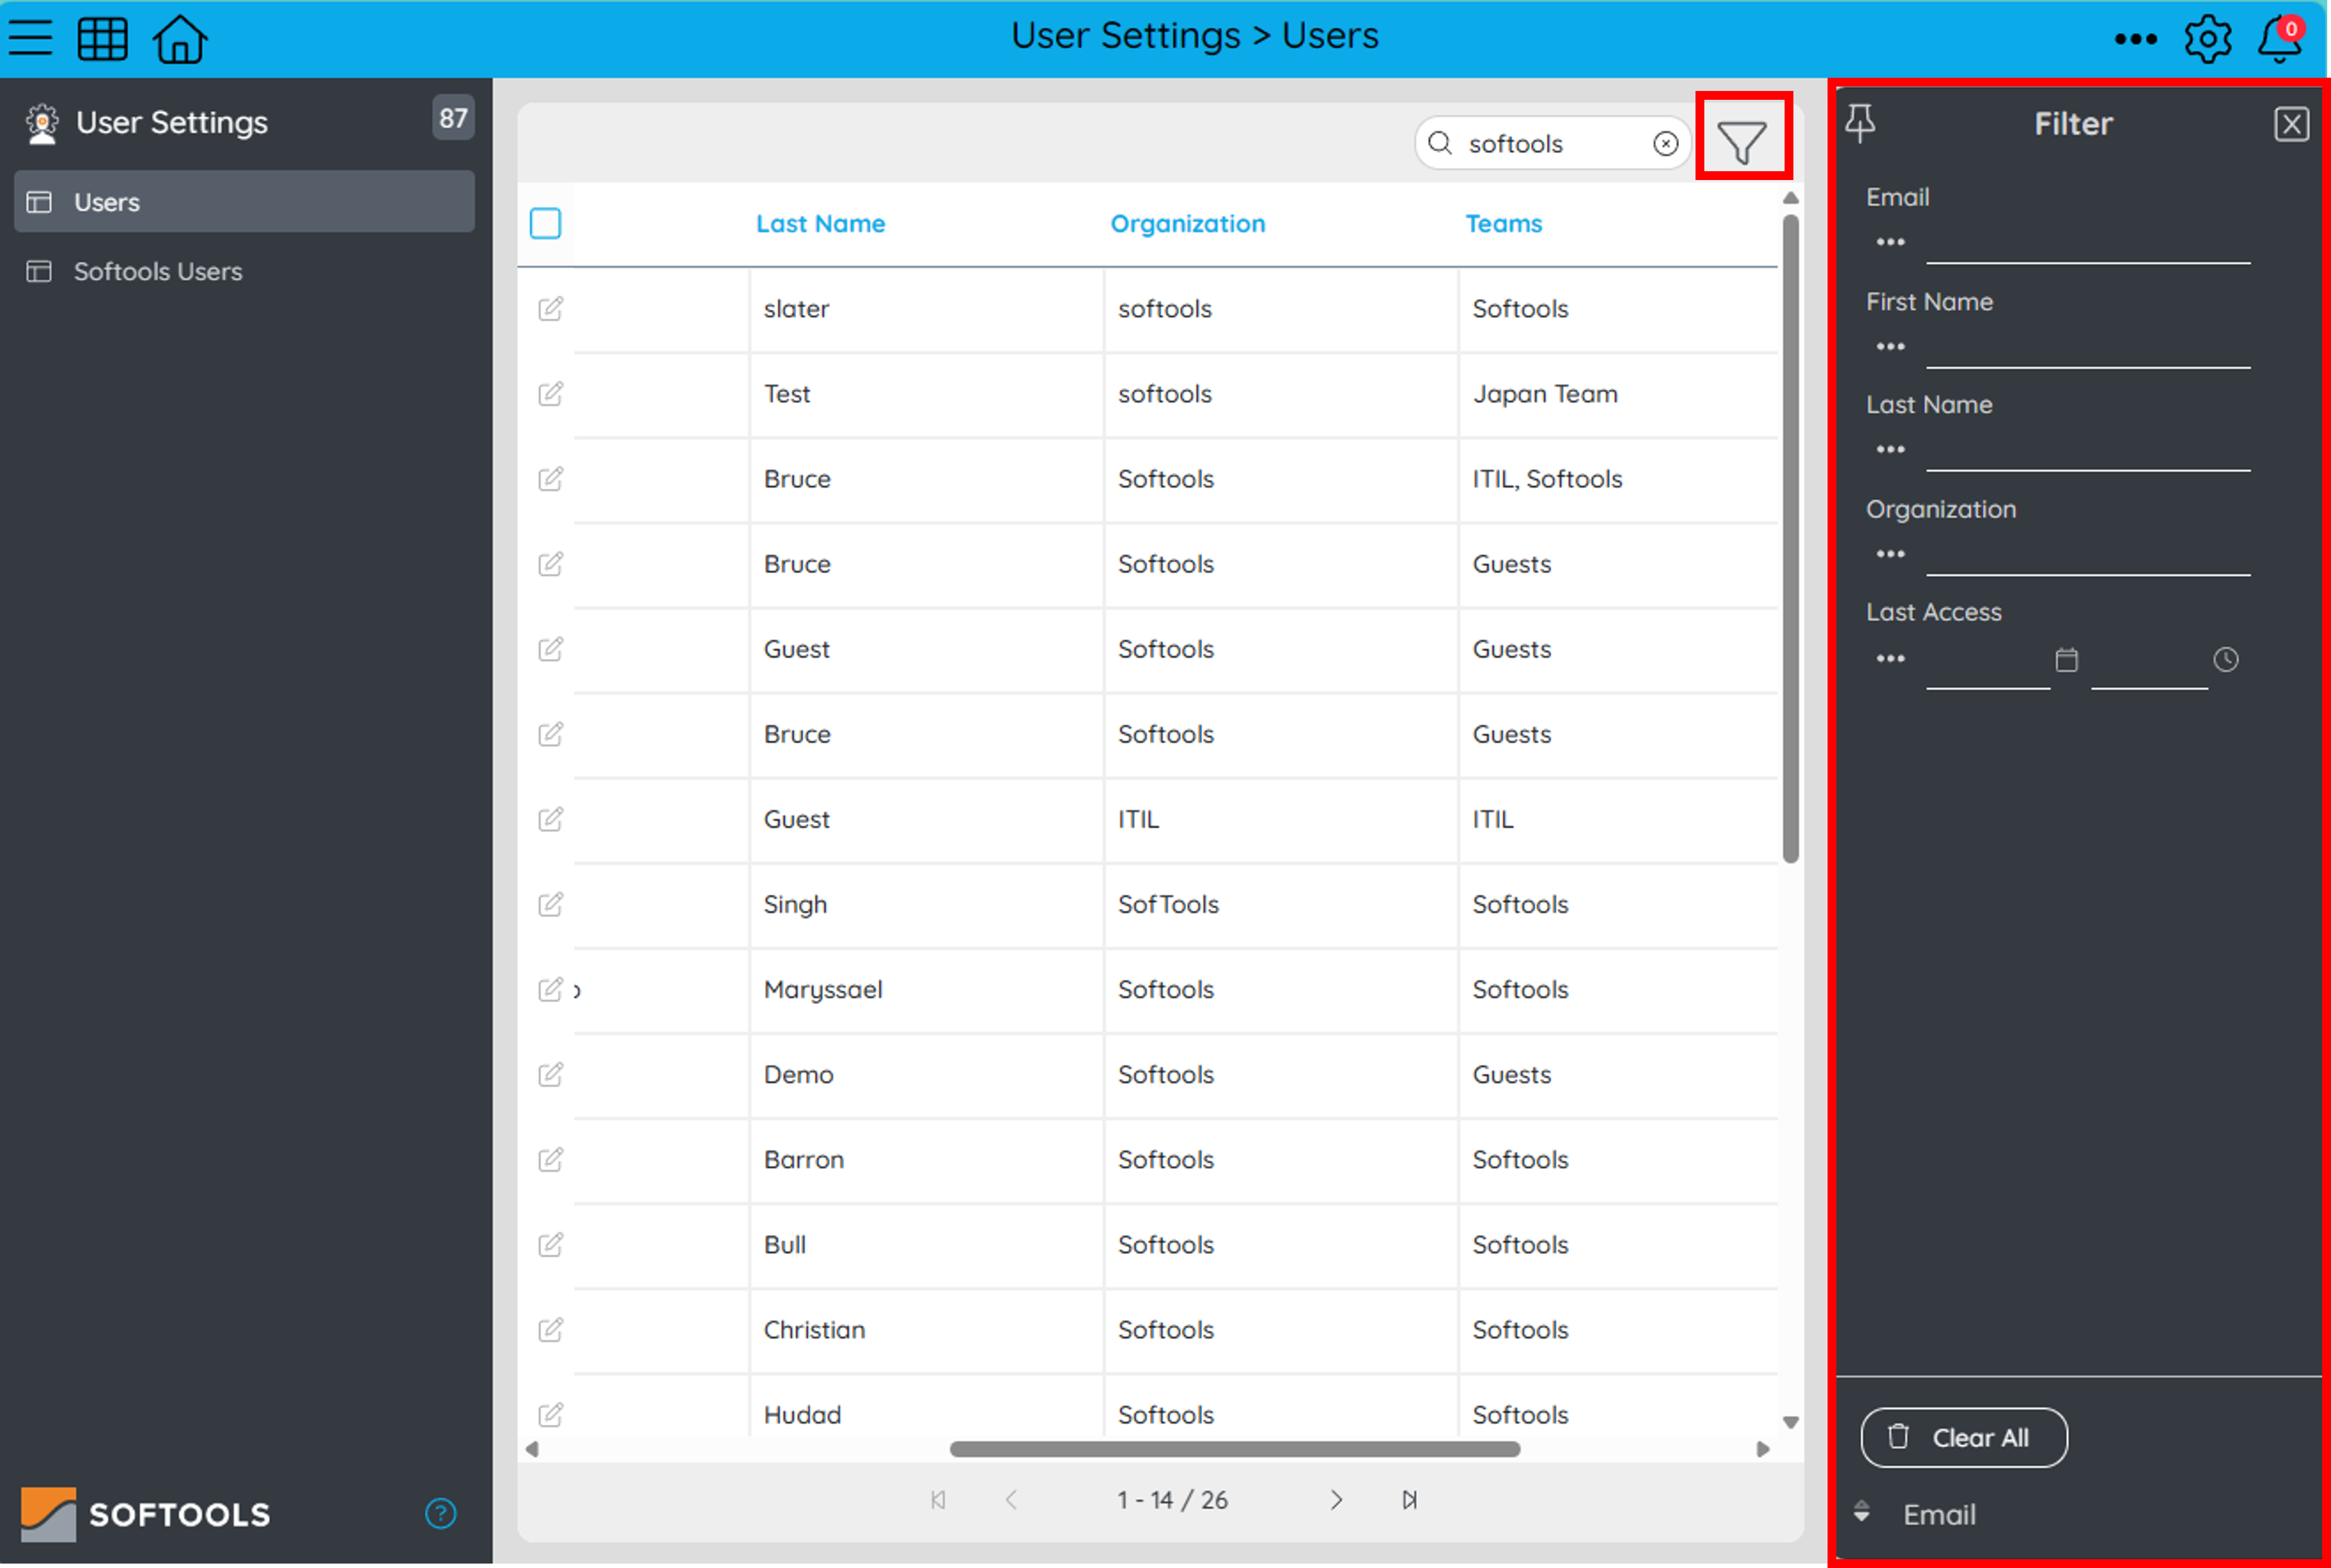Edit the Barron row
Viewport: 2331px width, 1568px height.
pyautogui.click(x=551, y=1160)
